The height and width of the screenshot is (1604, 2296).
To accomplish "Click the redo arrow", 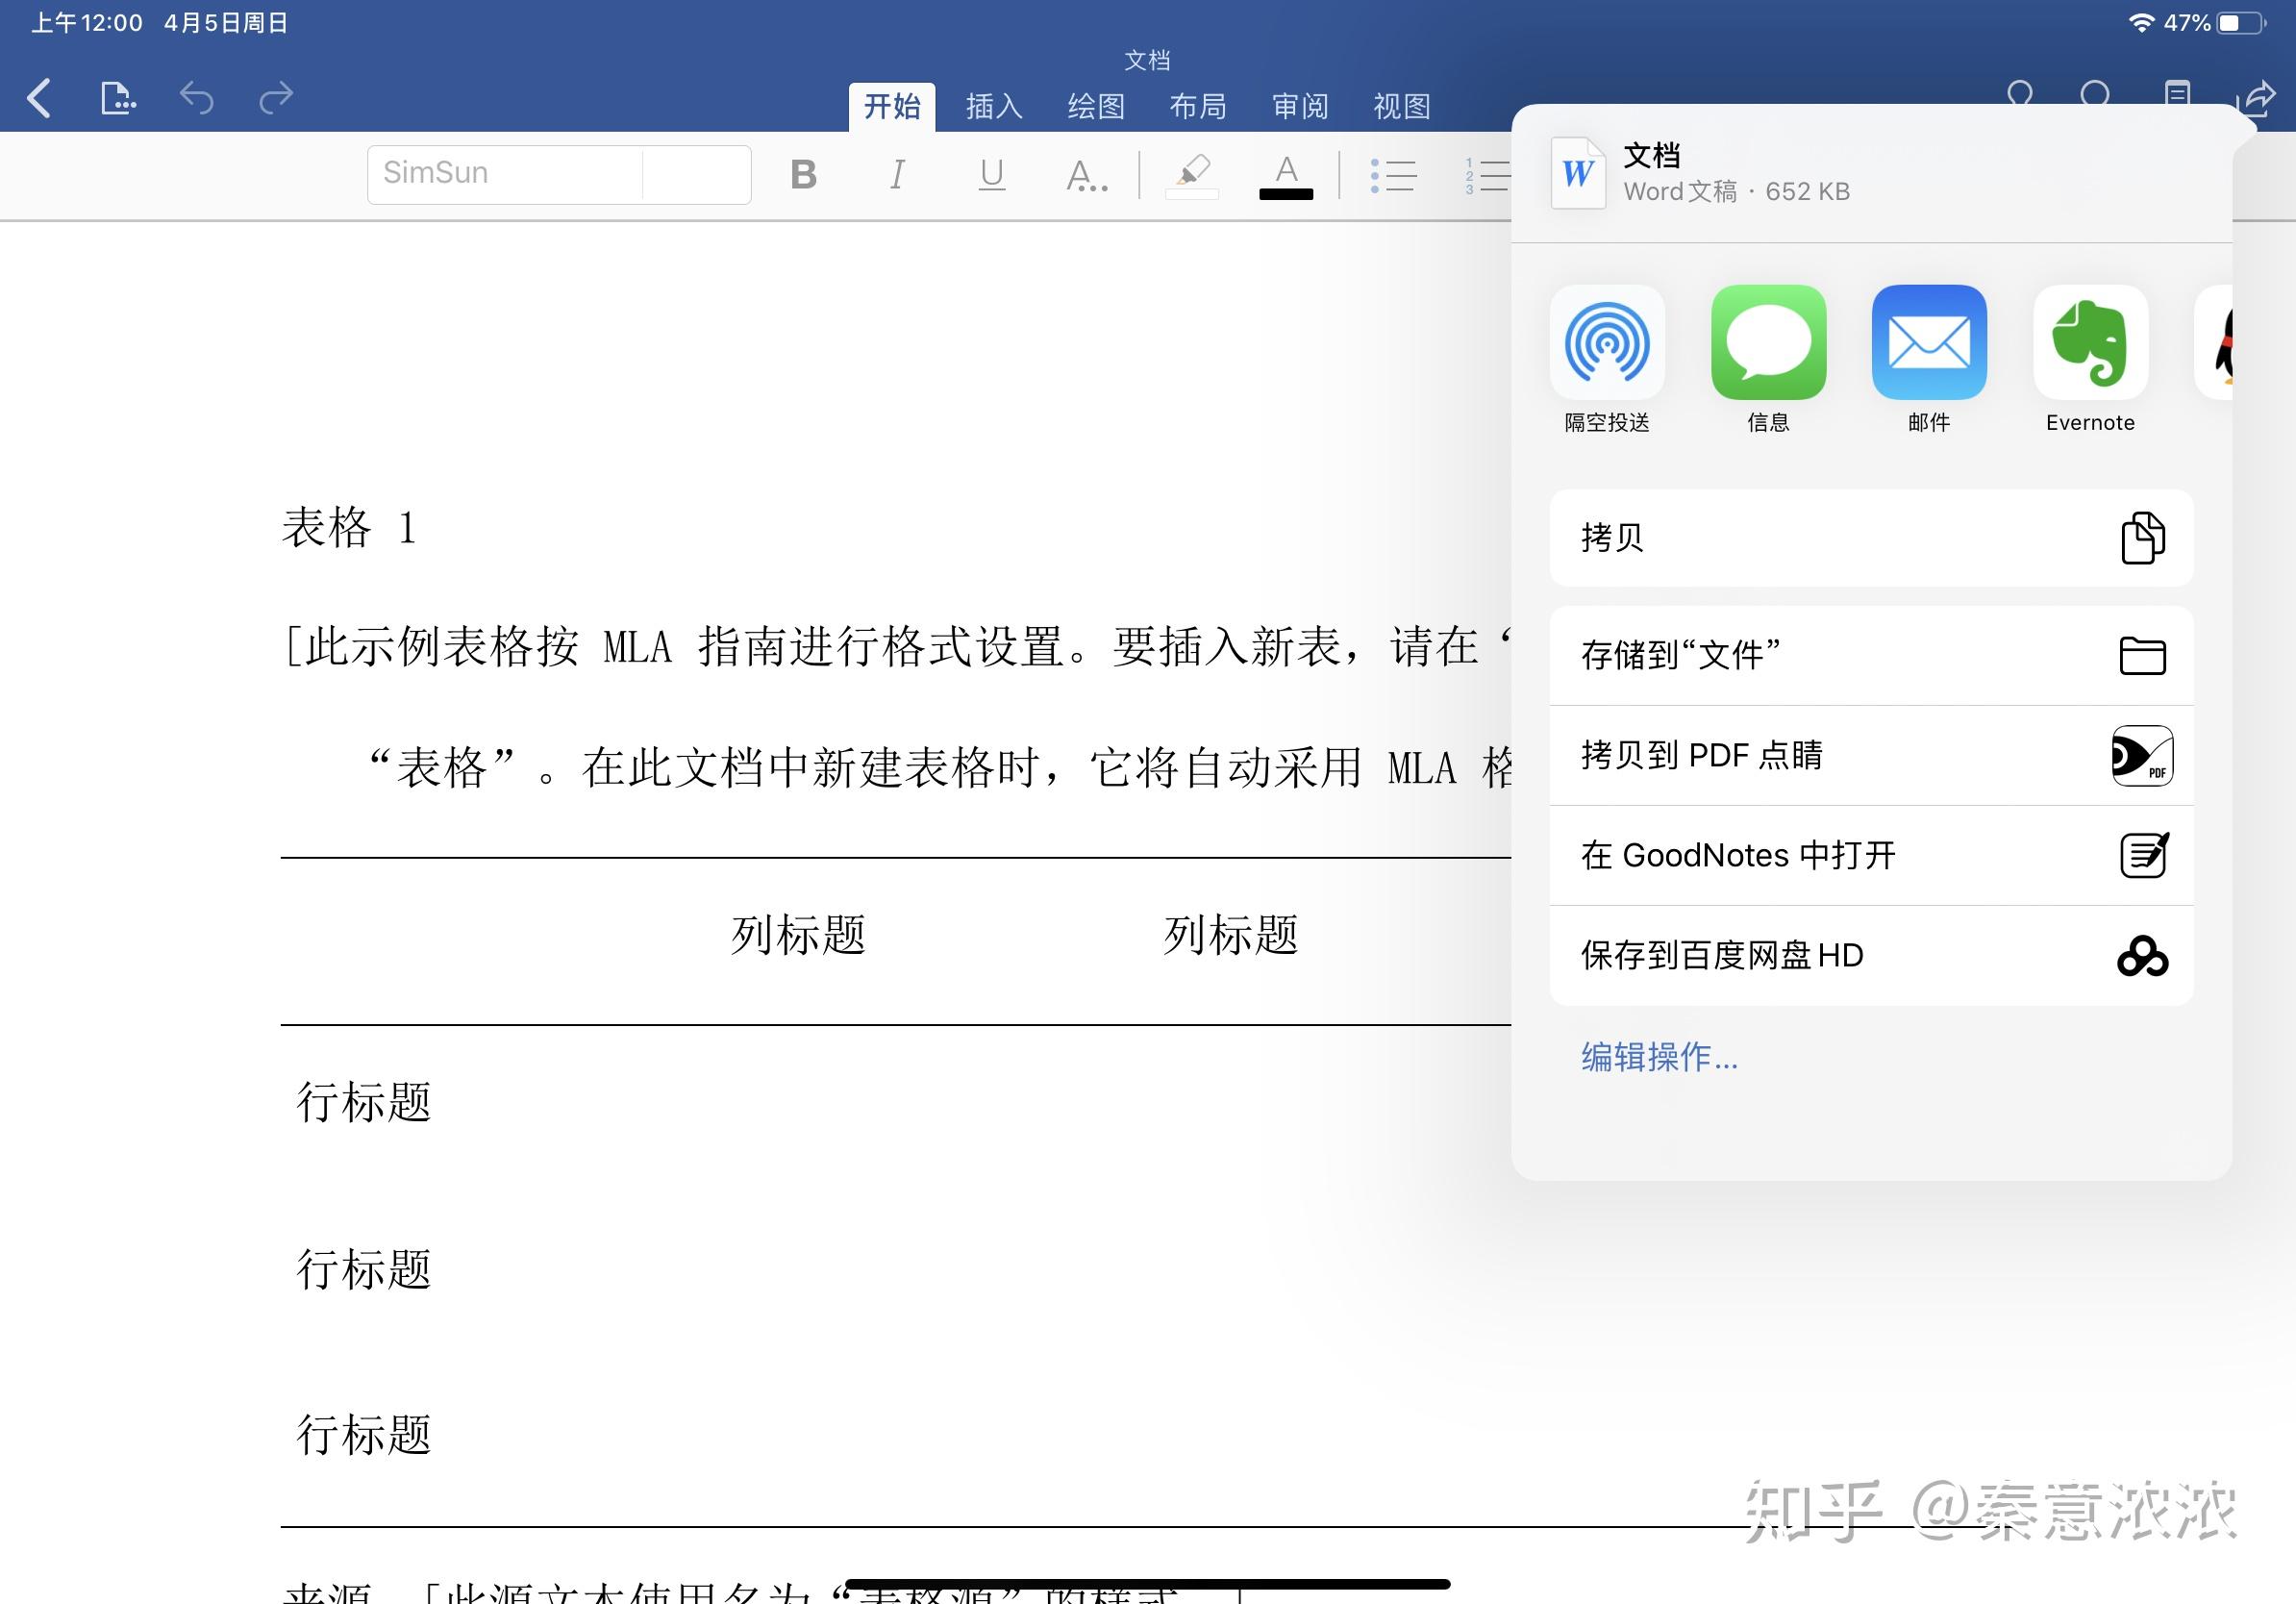I will [x=276, y=98].
